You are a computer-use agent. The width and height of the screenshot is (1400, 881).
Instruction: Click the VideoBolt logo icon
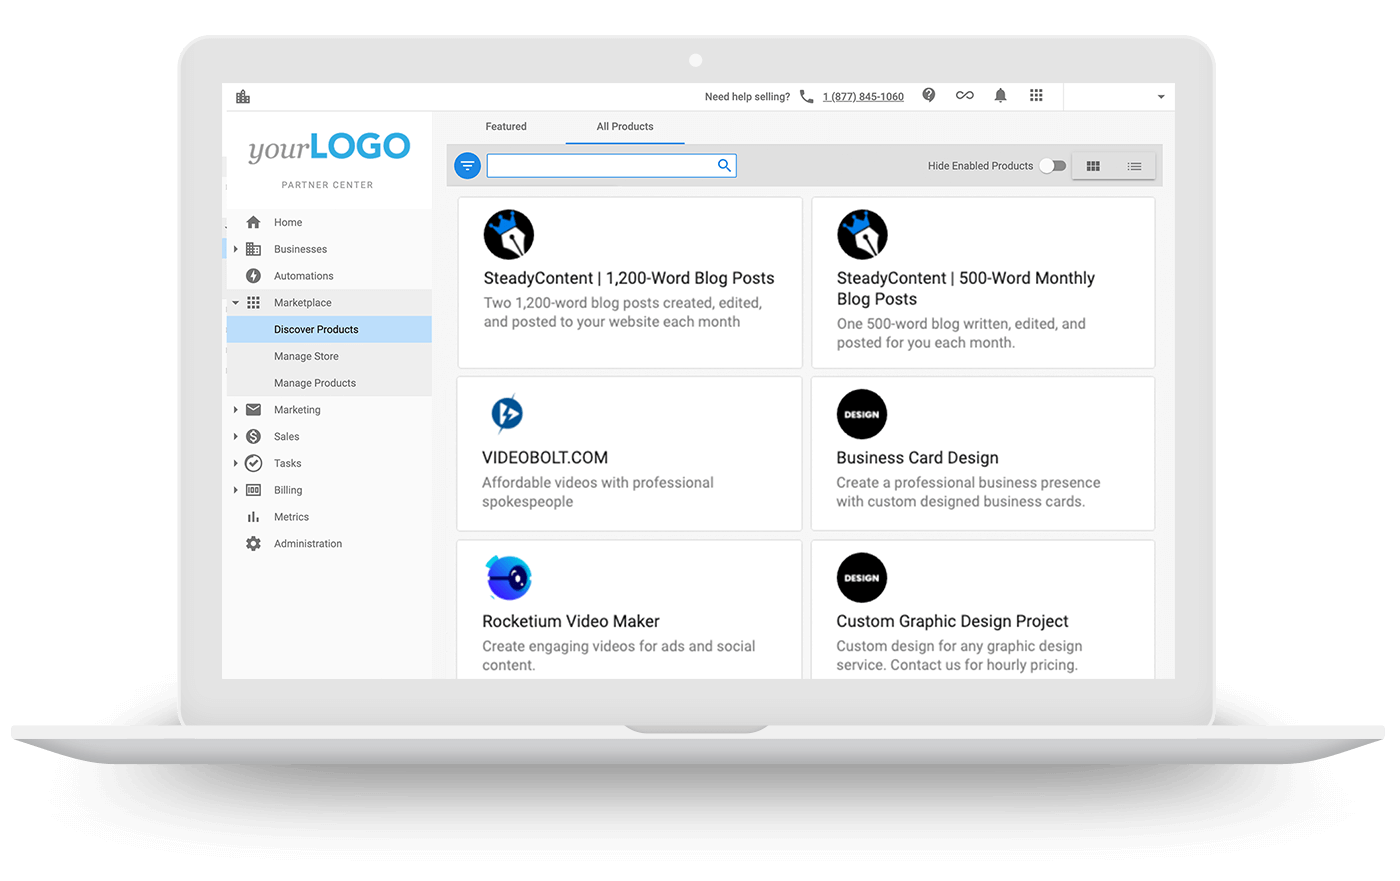(507, 413)
